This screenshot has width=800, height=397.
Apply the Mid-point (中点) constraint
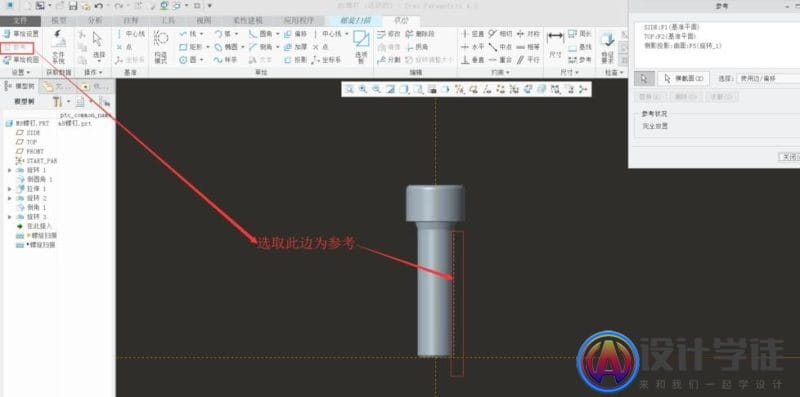(500, 47)
